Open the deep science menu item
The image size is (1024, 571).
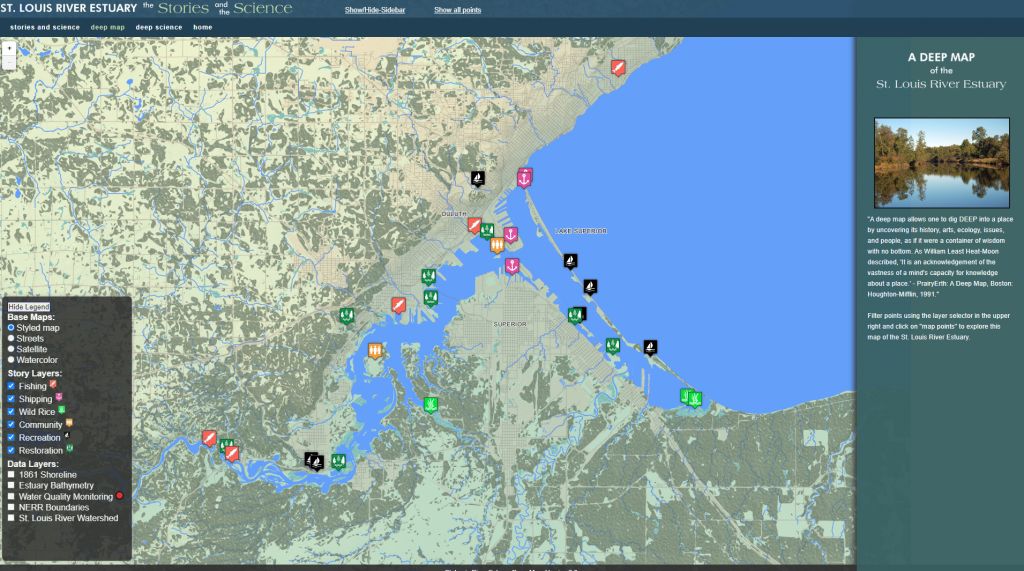click(x=159, y=27)
